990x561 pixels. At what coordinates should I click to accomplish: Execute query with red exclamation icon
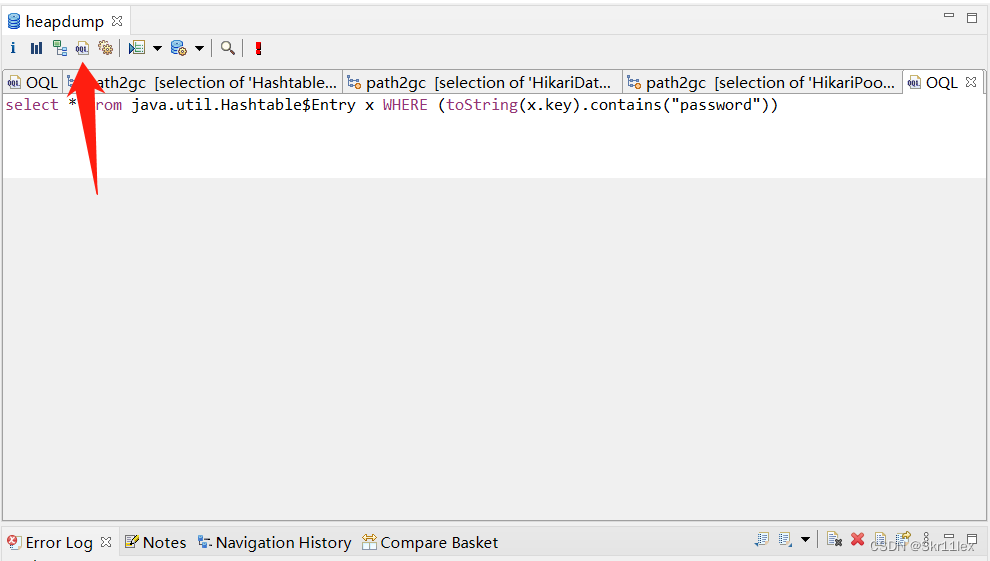click(x=258, y=49)
